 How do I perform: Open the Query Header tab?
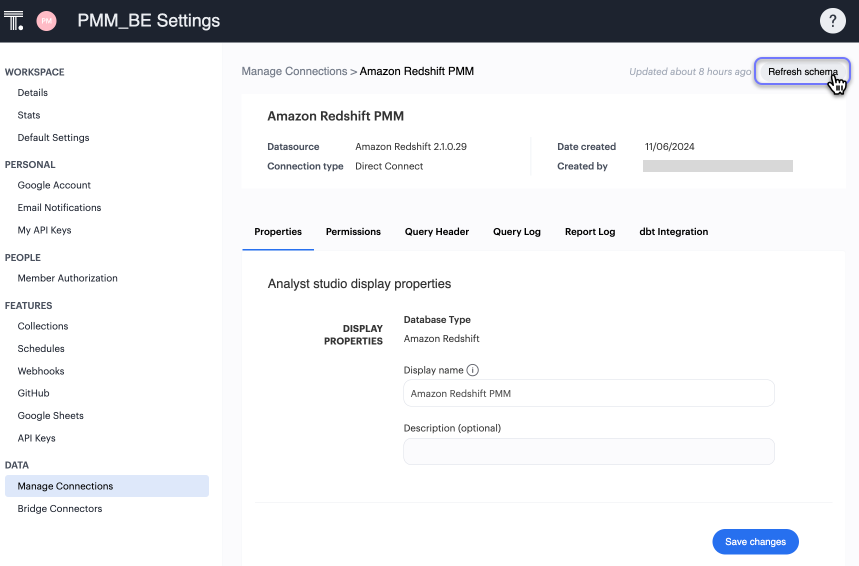click(437, 232)
